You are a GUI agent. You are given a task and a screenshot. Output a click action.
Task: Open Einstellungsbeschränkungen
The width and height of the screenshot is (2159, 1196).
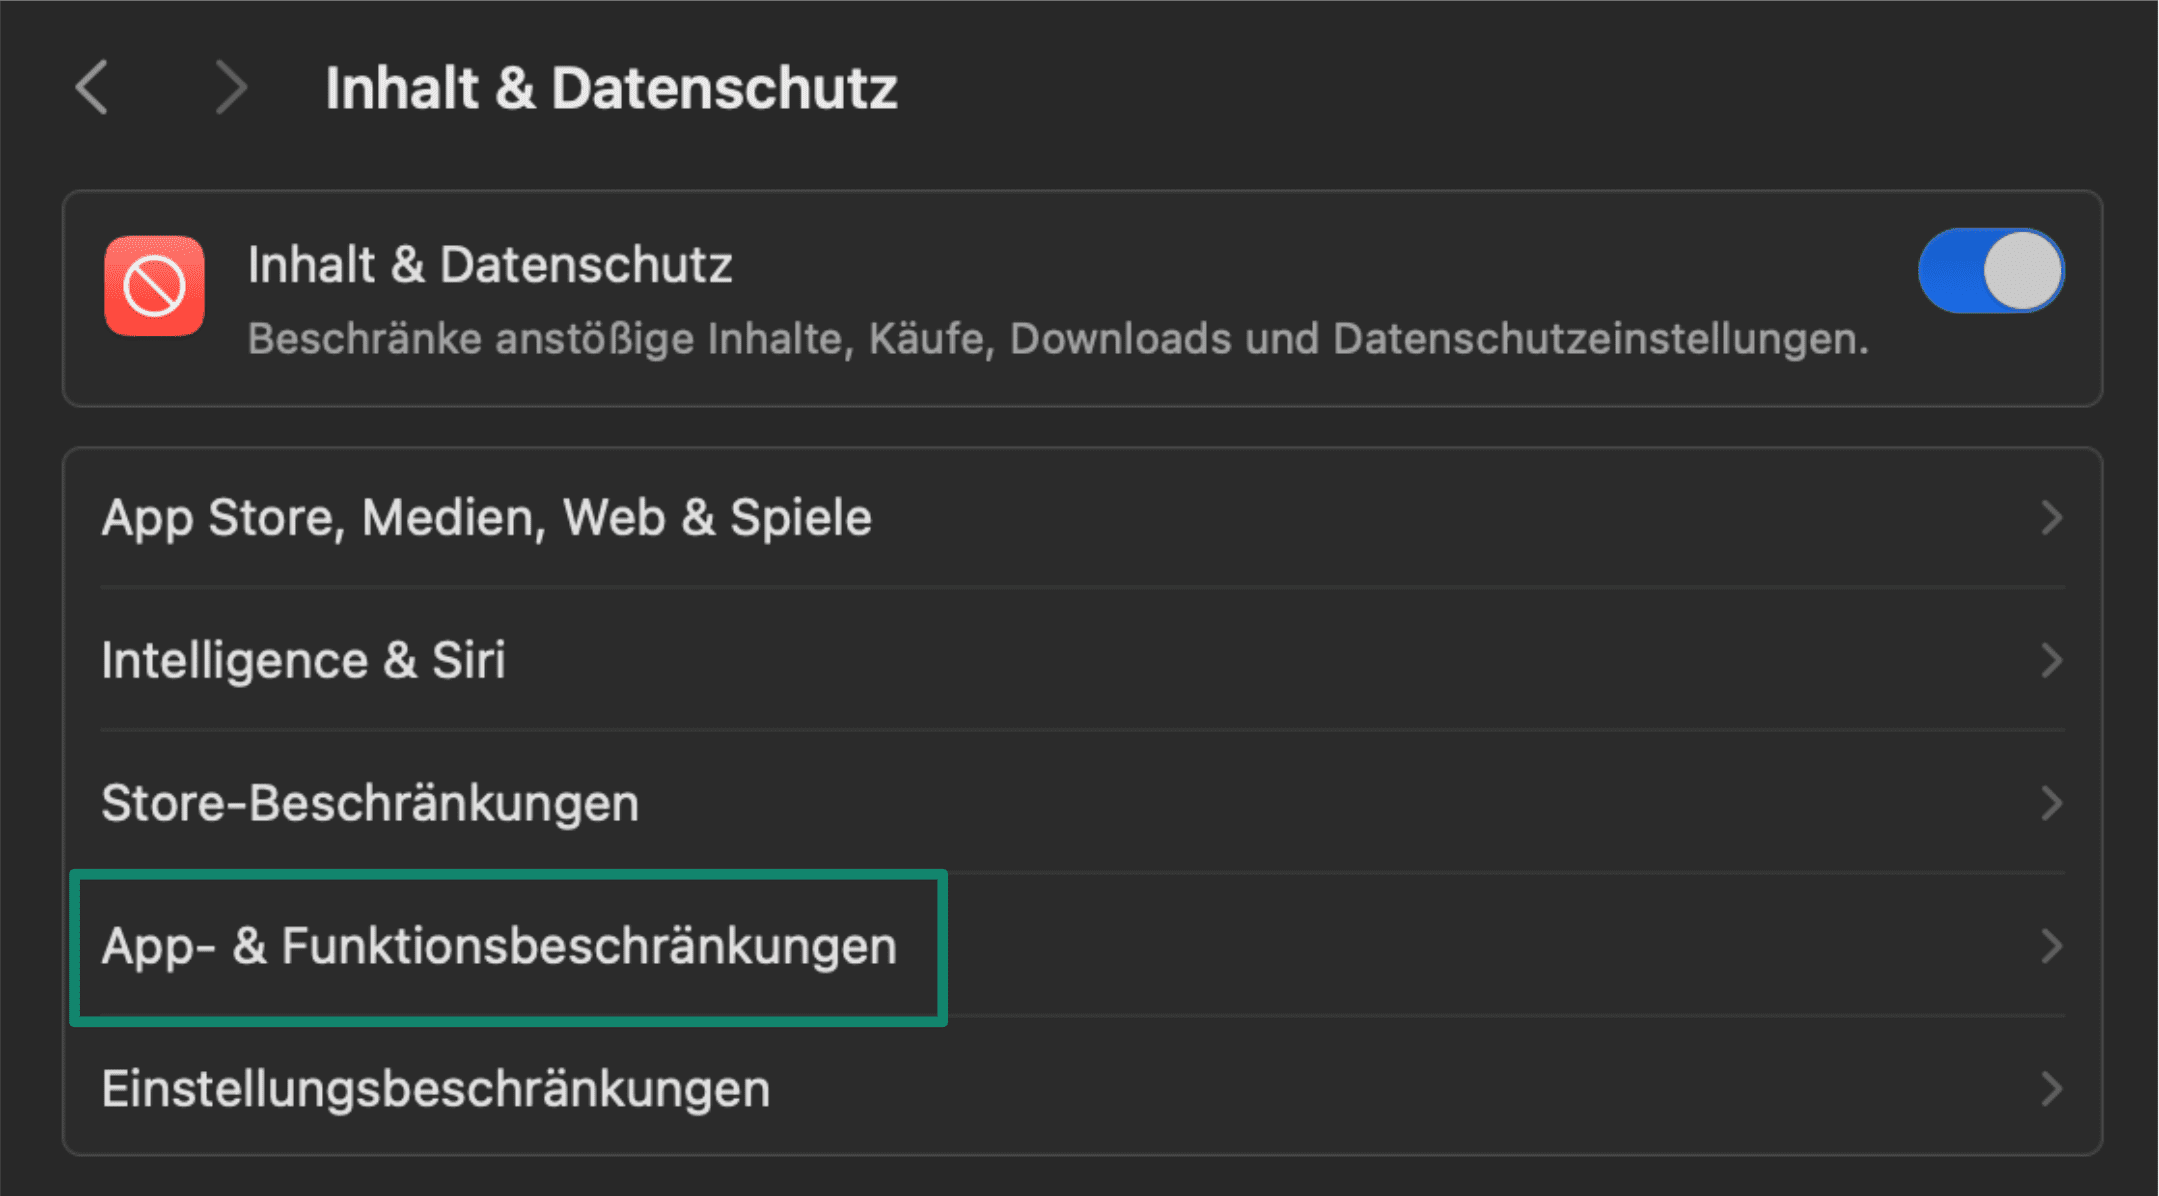(x=436, y=1089)
